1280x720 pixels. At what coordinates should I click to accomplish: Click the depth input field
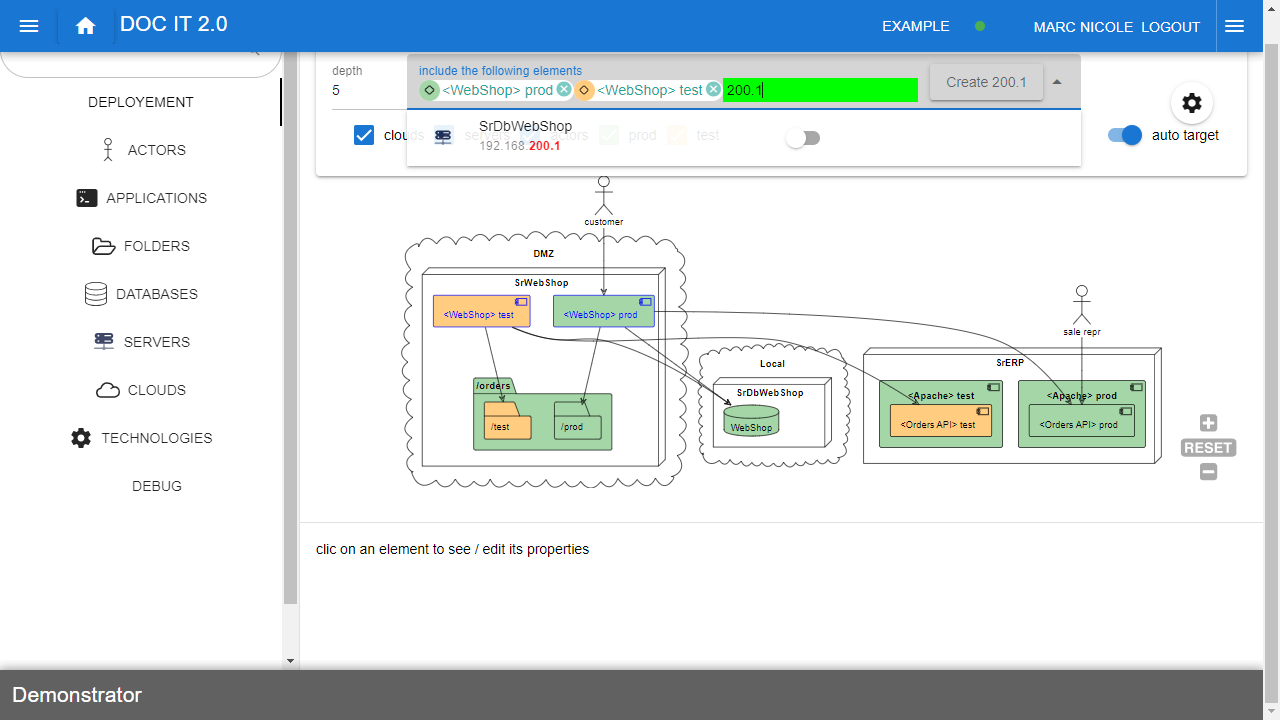360,90
